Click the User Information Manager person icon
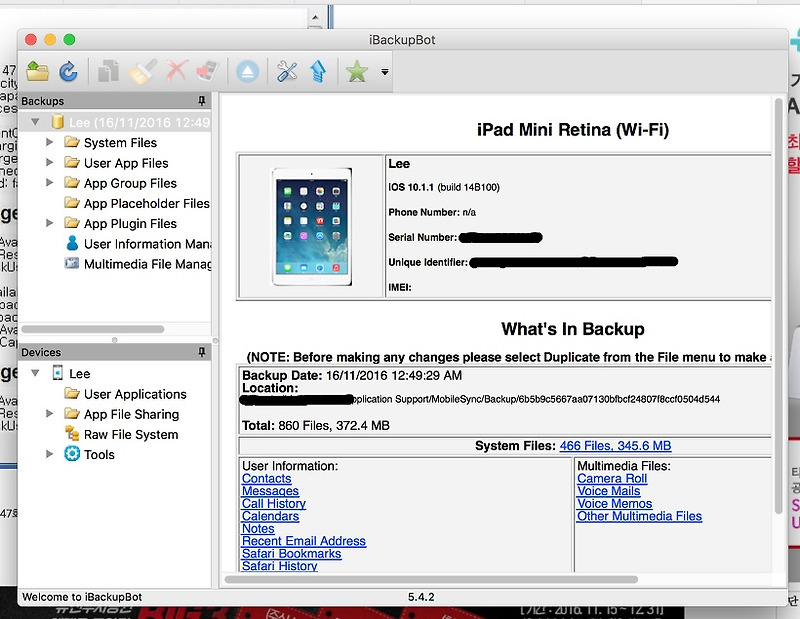800x619 pixels. (x=72, y=243)
